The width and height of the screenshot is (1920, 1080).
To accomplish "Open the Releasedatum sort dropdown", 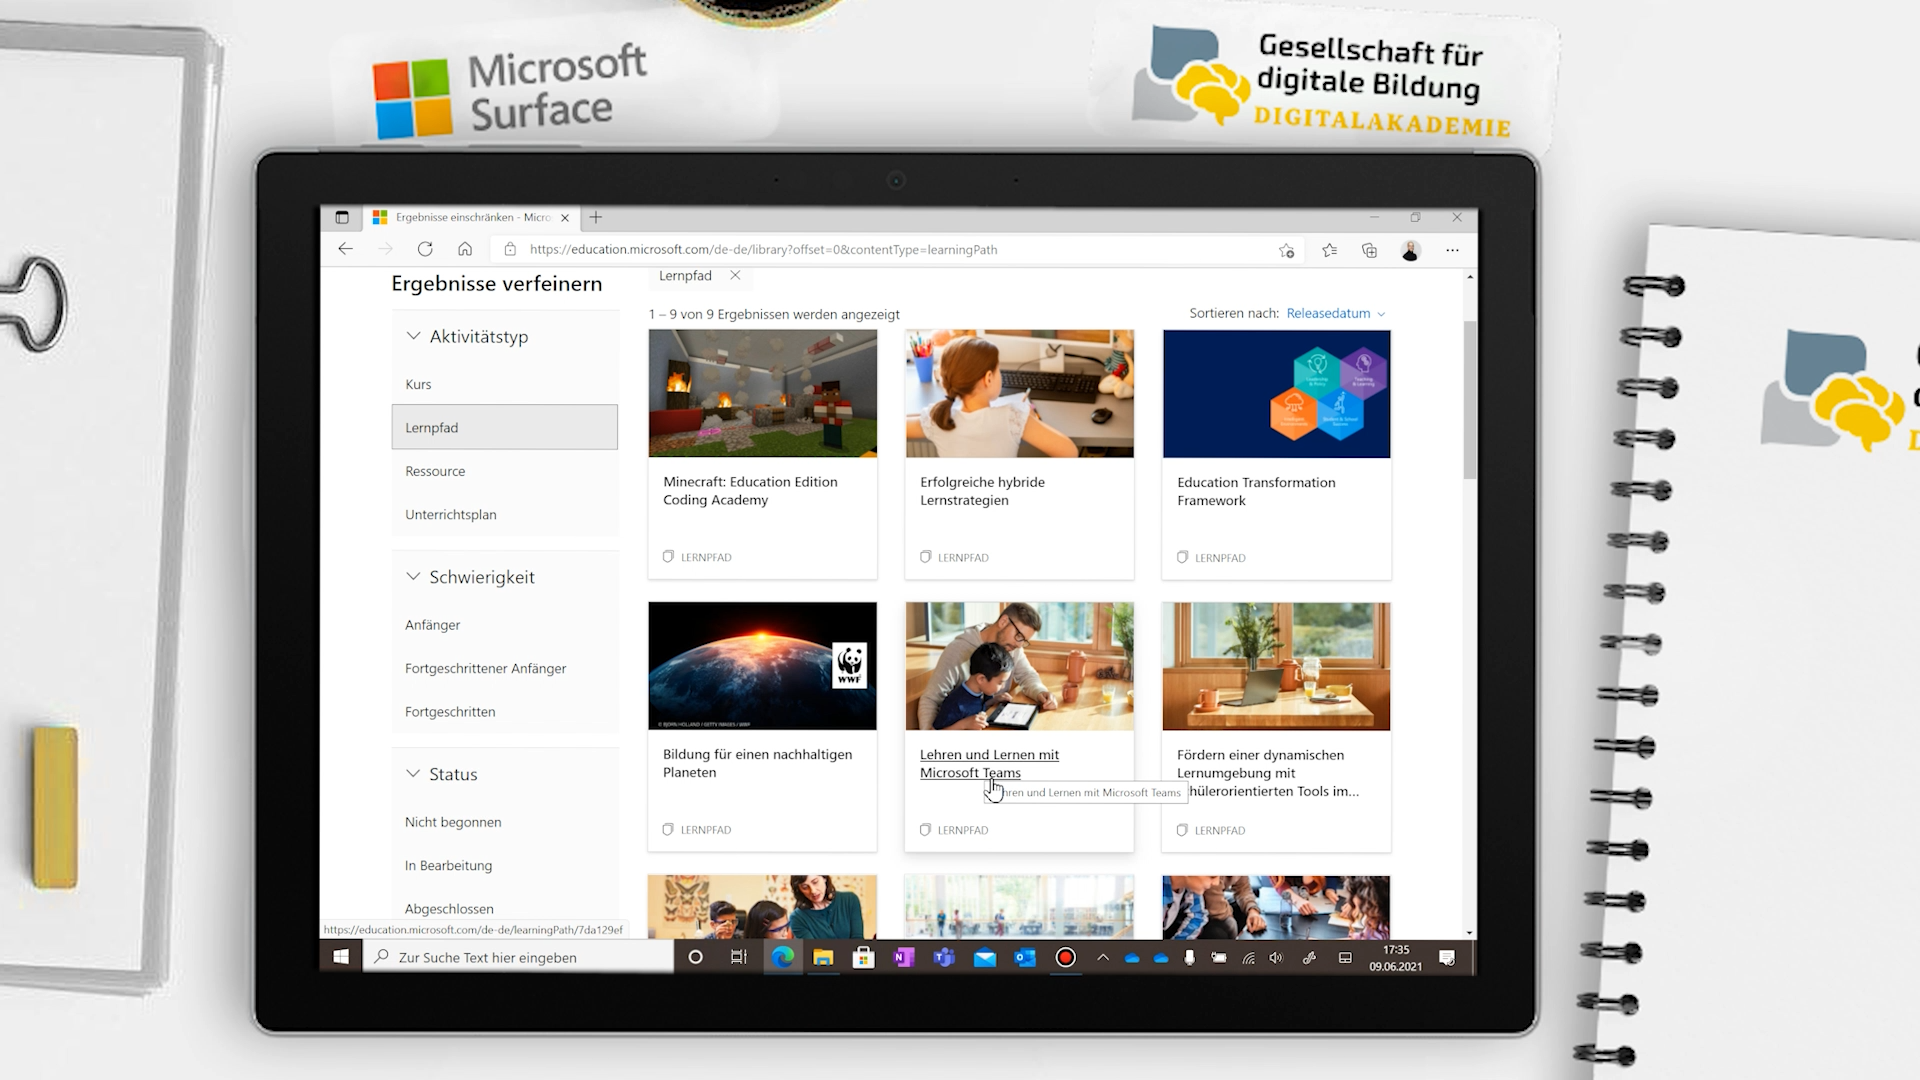I will coord(1336,313).
